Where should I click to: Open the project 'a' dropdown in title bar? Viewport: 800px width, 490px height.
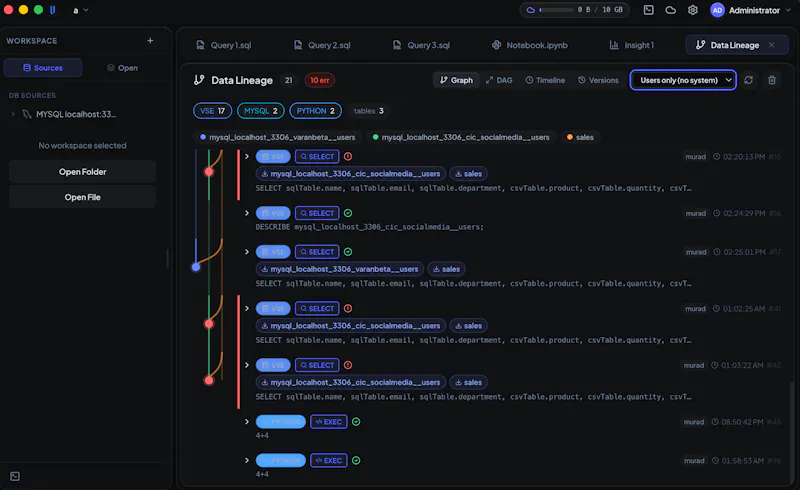click(x=81, y=10)
